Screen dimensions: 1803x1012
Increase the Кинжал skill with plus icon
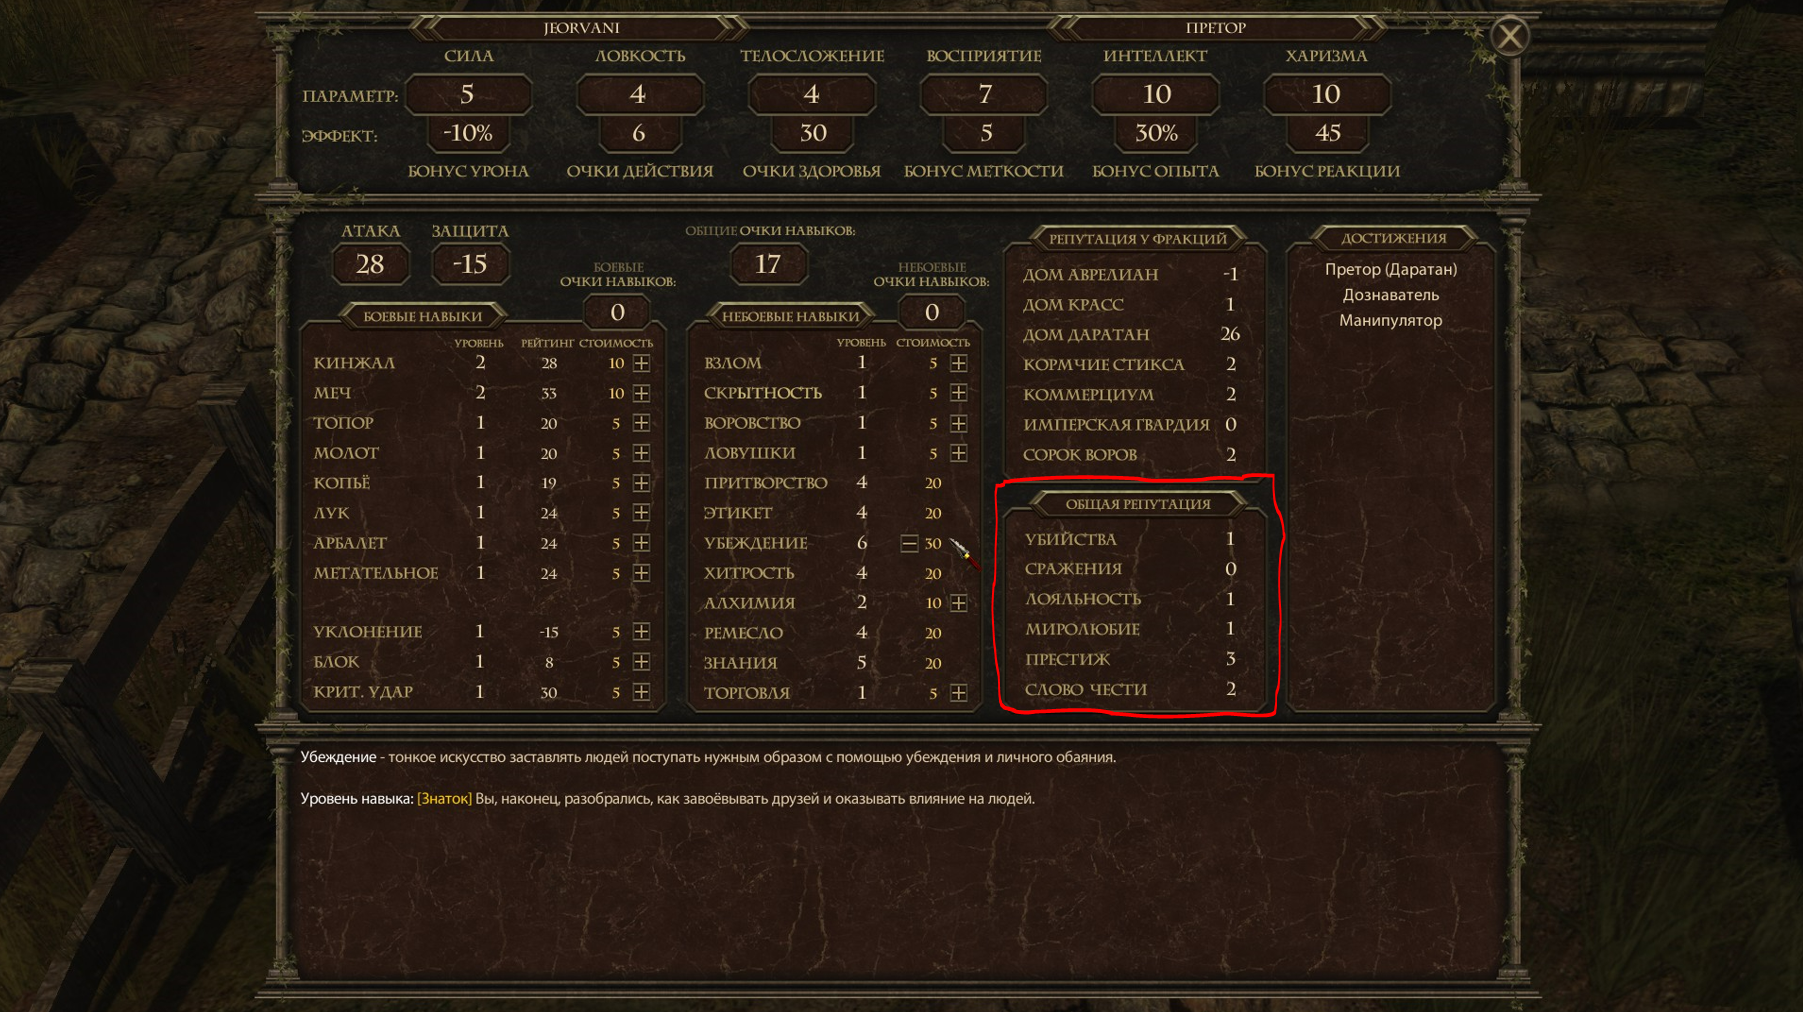coord(641,363)
